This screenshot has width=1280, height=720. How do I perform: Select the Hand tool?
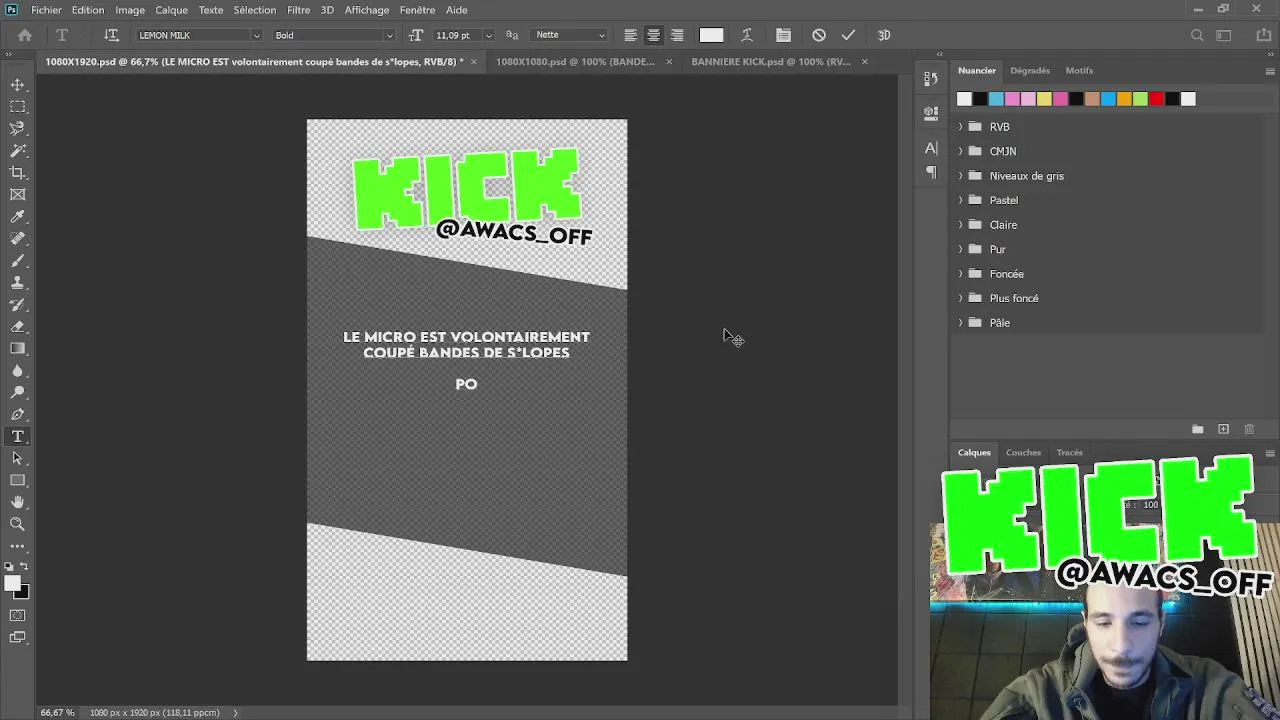point(17,502)
